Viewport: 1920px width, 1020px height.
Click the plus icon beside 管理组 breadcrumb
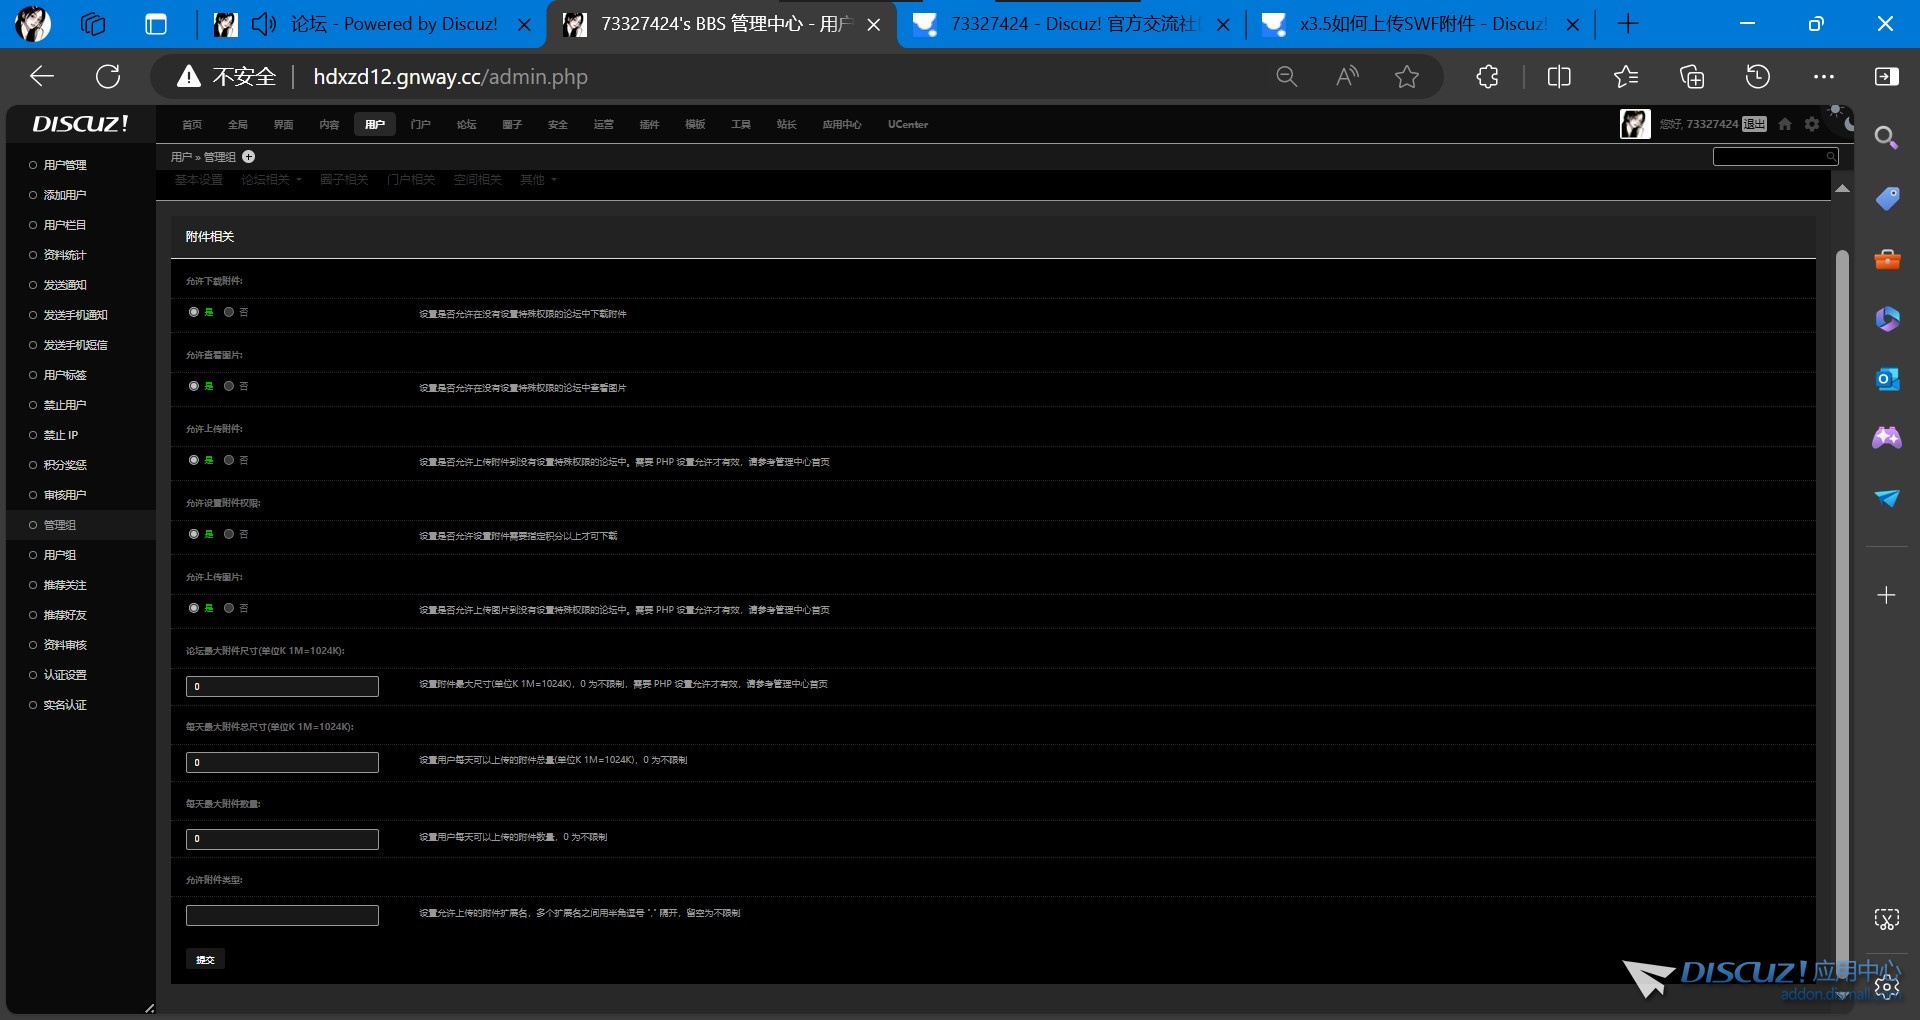pos(249,157)
